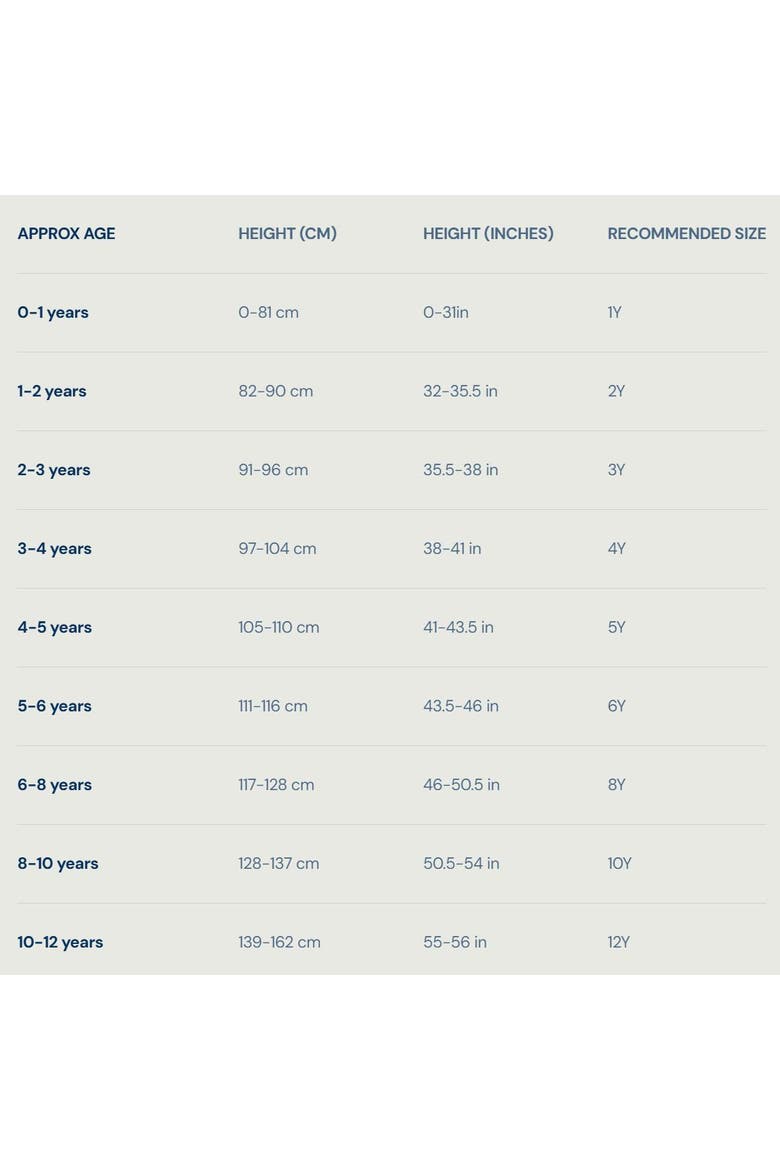Screen dimensions: 780x1170
Task: Click the 12Y recommended size cell
Action: (x=619, y=942)
